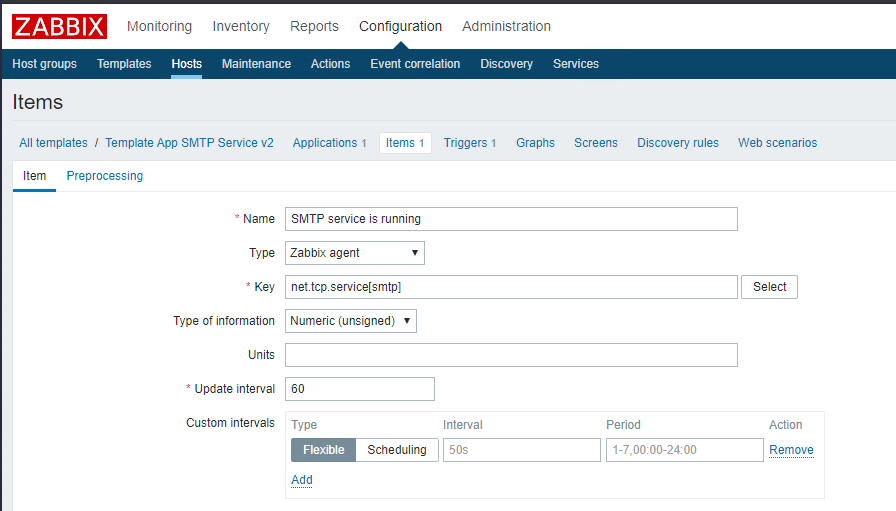Image resolution: width=896 pixels, height=511 pixels.
Task: Expand the Type dropdown showing Zabbix agent
Action: [x=355, y=253]
